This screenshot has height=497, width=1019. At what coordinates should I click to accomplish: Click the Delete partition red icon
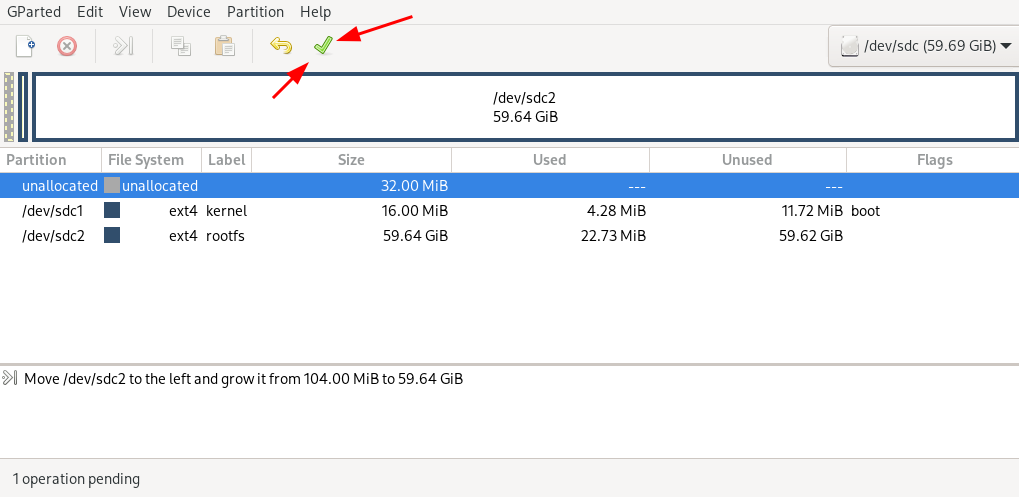point(67,46)
